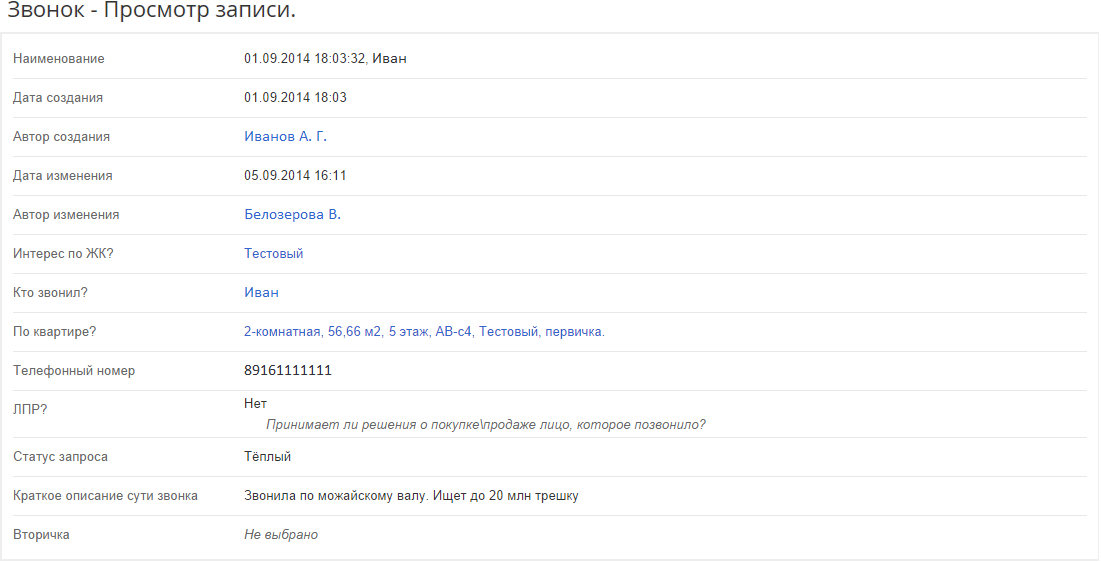
Task: Open the 2-комнатная 56,66 м2 apartment link
Action: [x=424, y=331]
